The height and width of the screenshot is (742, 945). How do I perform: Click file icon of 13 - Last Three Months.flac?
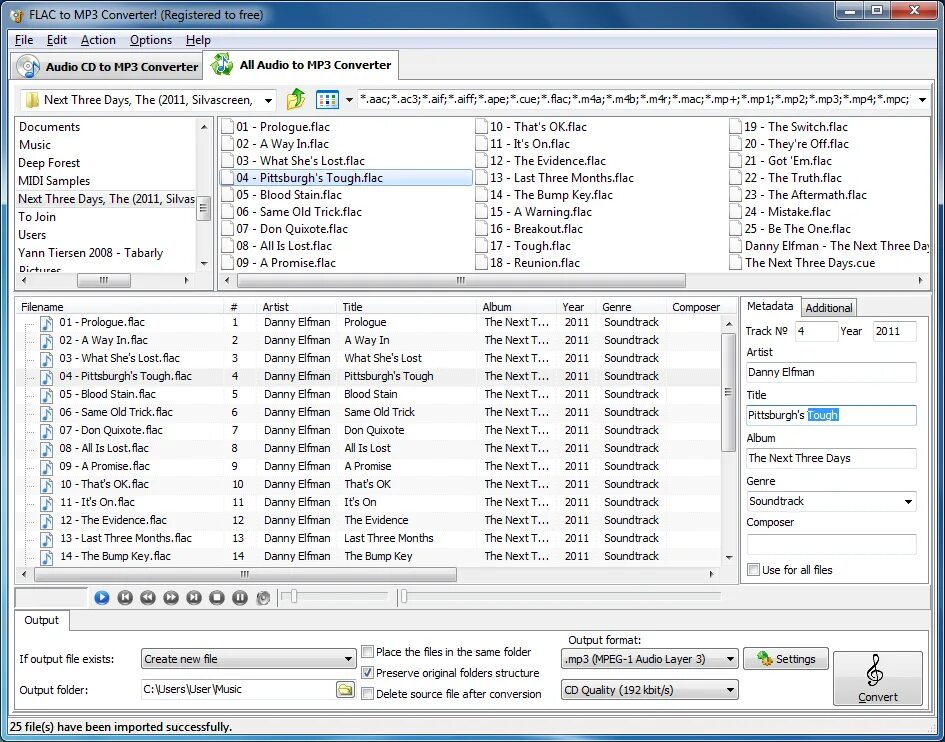pyautogui.click(x=481, y=178)
